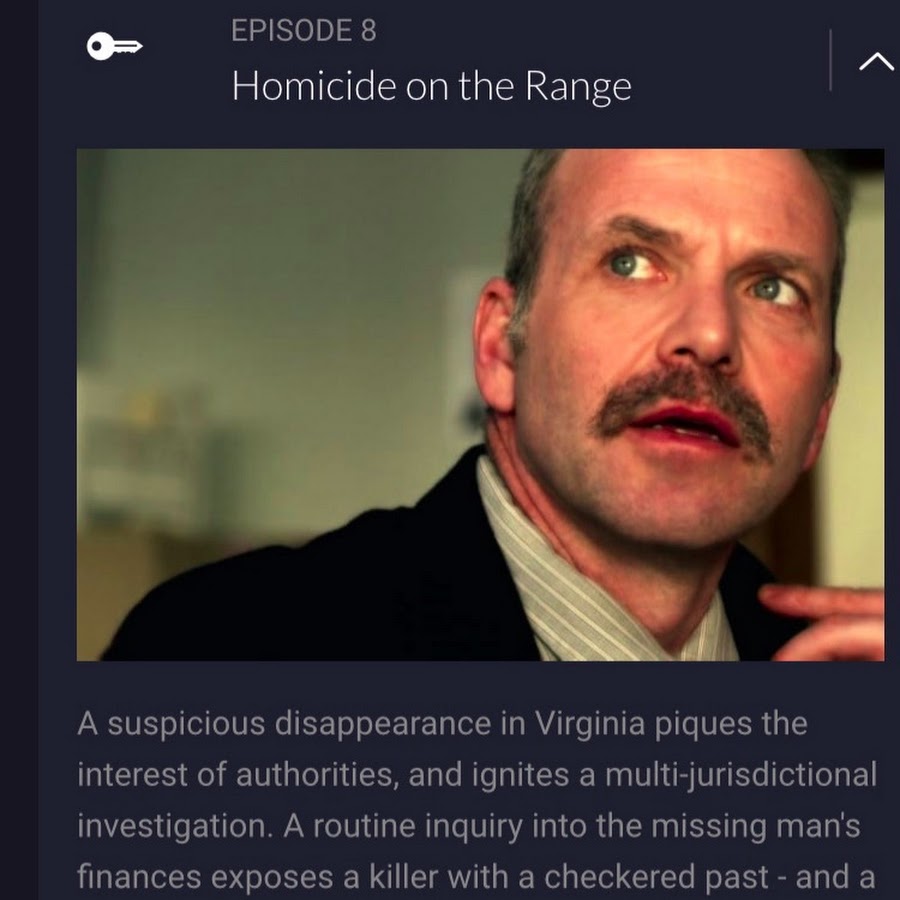
Task: Select the 'Homicide on the Range' title
Action: coord(432,87)
